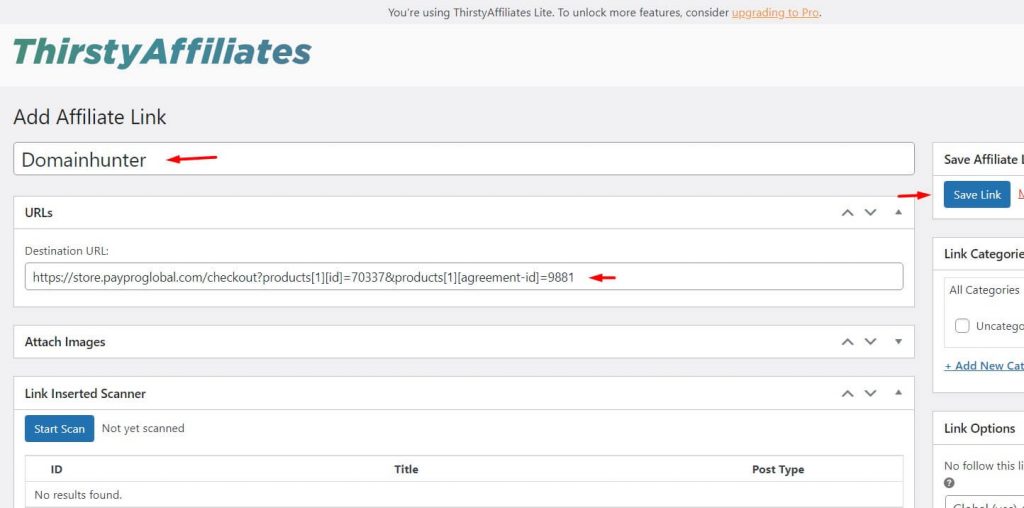Click the No follow help question icon
Viewport: 1024px width, 508px height.
pyautogui.click(x=949, y=483)
